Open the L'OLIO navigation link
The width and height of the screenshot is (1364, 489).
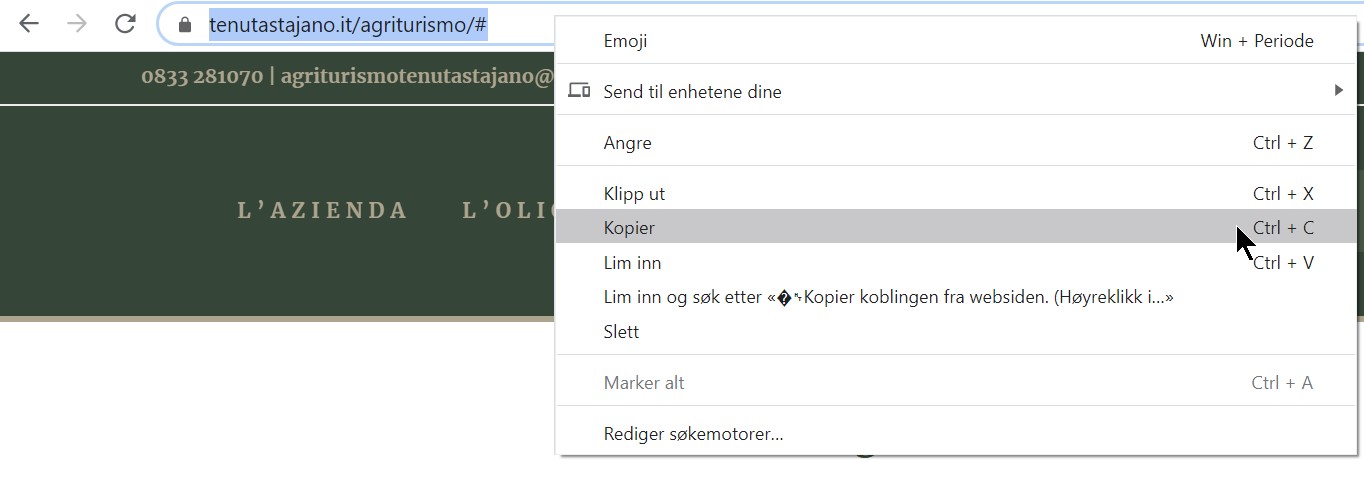[510, 211]
